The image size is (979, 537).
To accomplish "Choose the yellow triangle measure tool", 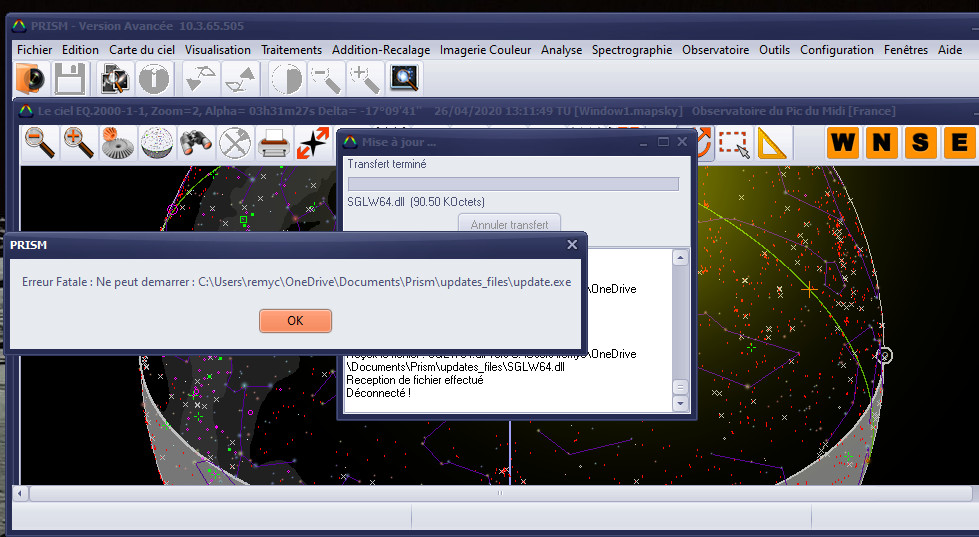I will [x=772, y=144].
